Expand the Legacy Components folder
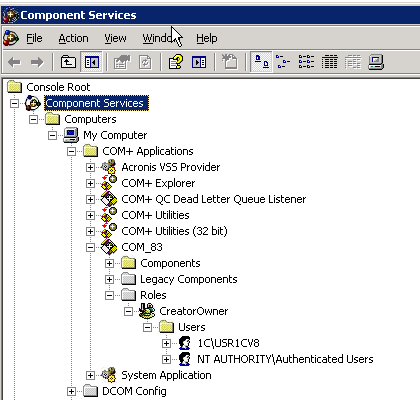Screen dimensions: 420x400 click(x=109, y=279)
